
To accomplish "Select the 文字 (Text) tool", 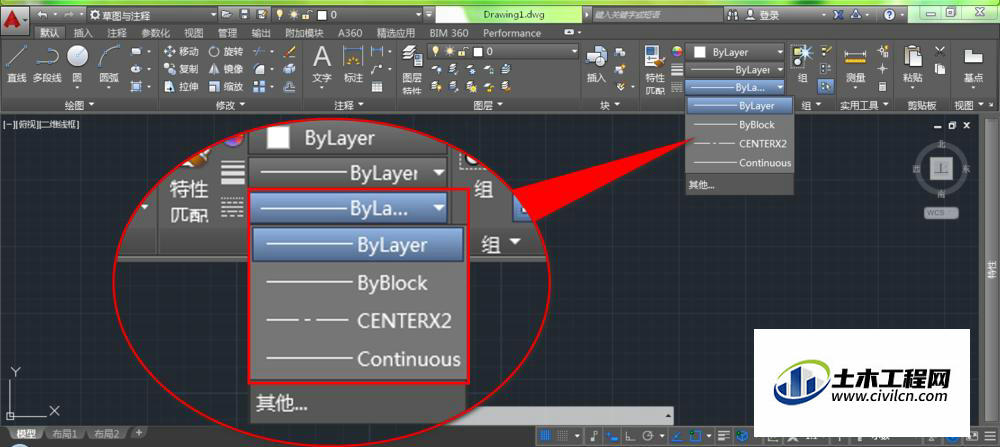I will click(x=322, y=66).
